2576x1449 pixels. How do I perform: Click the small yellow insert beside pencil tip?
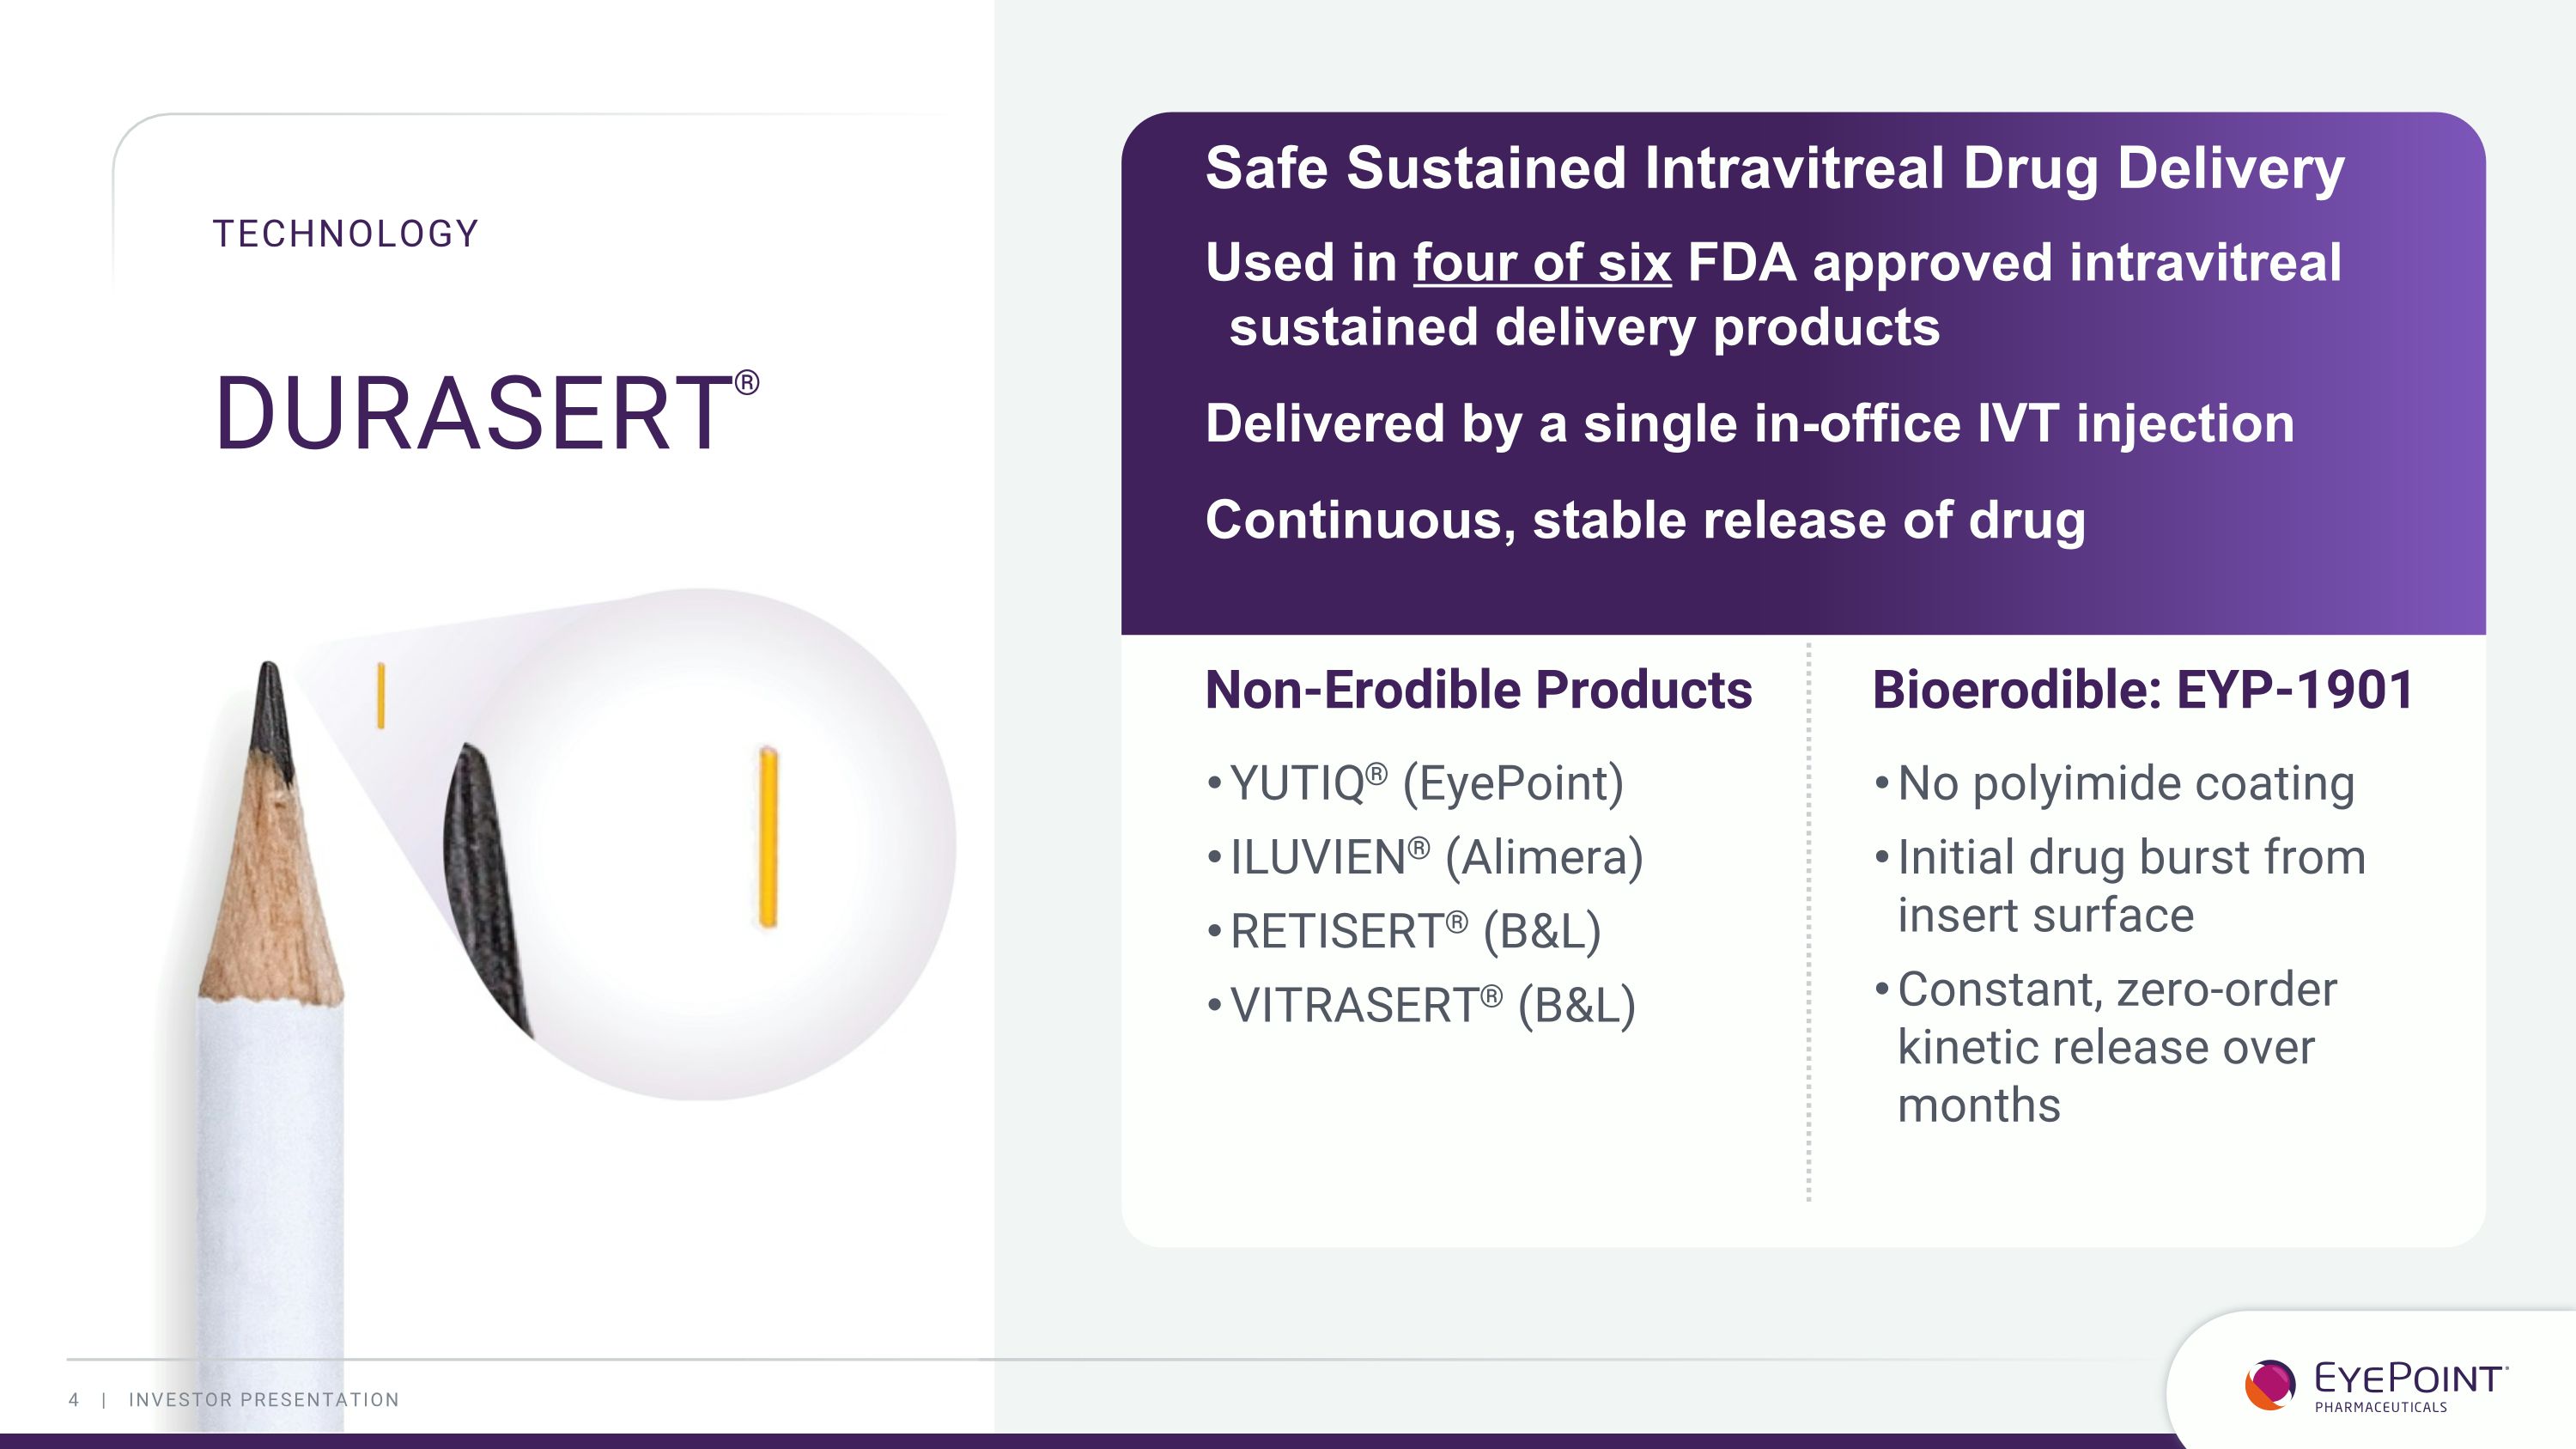click(380, 695)
